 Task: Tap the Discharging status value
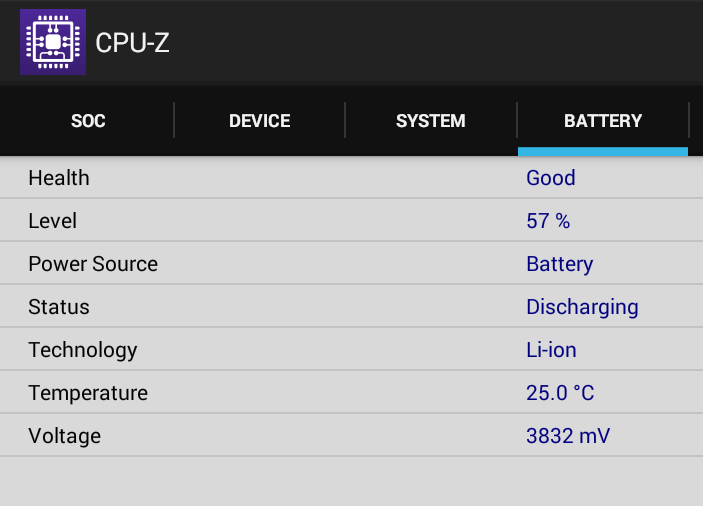tap(582, 307)
